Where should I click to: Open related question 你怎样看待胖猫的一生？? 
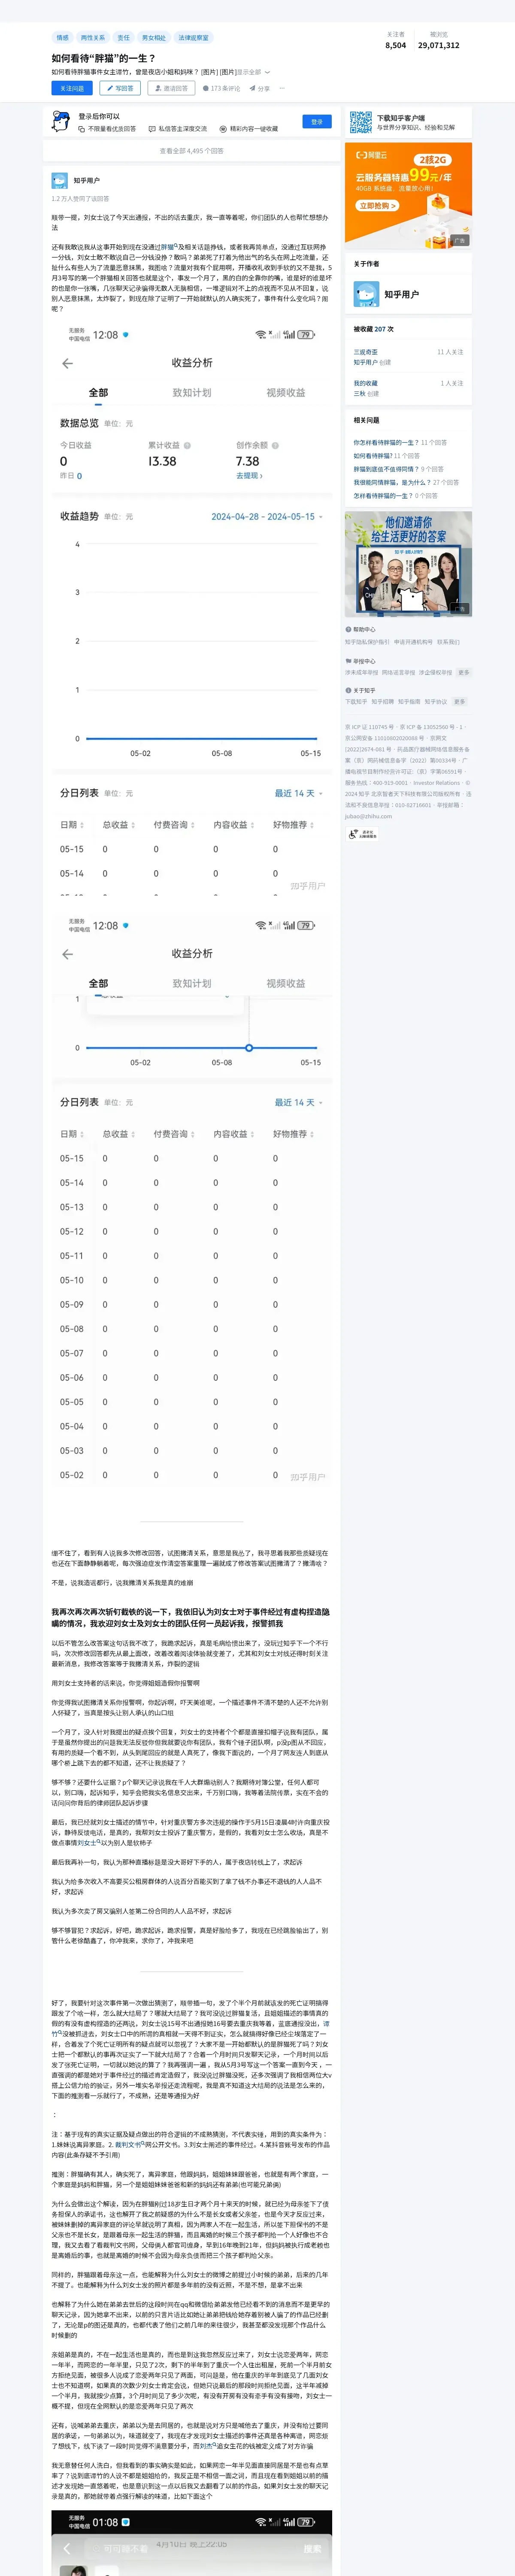tap(386, 442)
